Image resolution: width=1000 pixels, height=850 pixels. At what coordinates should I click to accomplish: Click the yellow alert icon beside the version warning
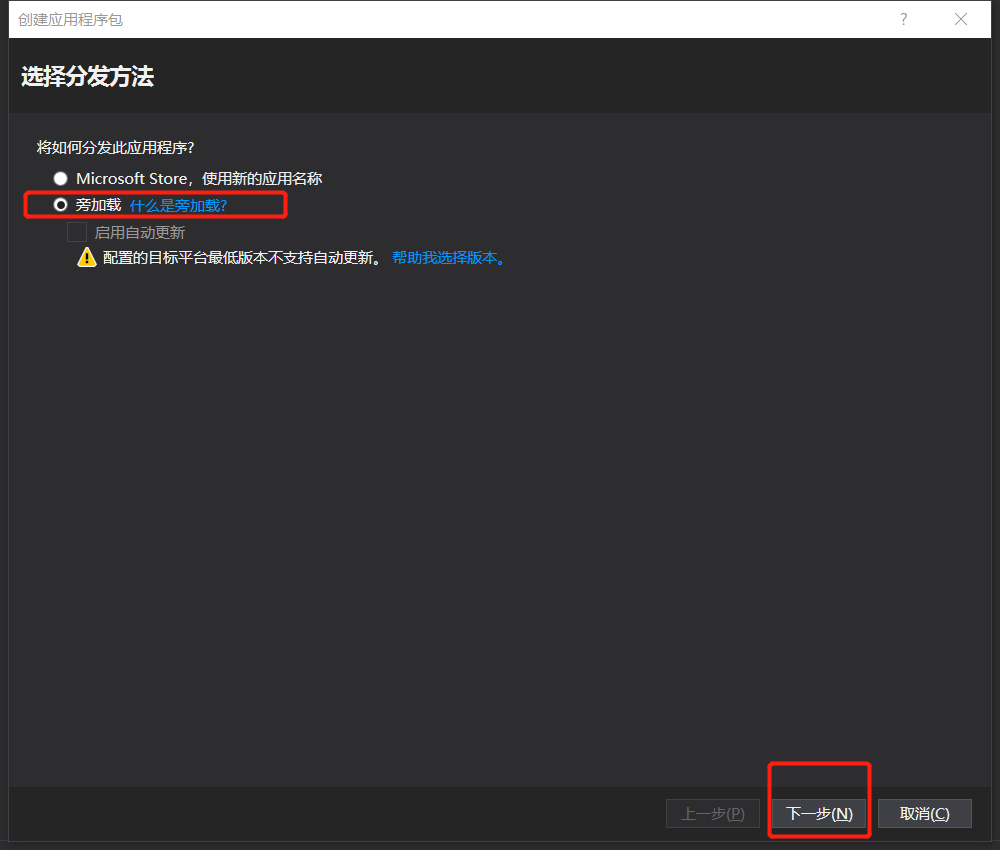point(86,257)
